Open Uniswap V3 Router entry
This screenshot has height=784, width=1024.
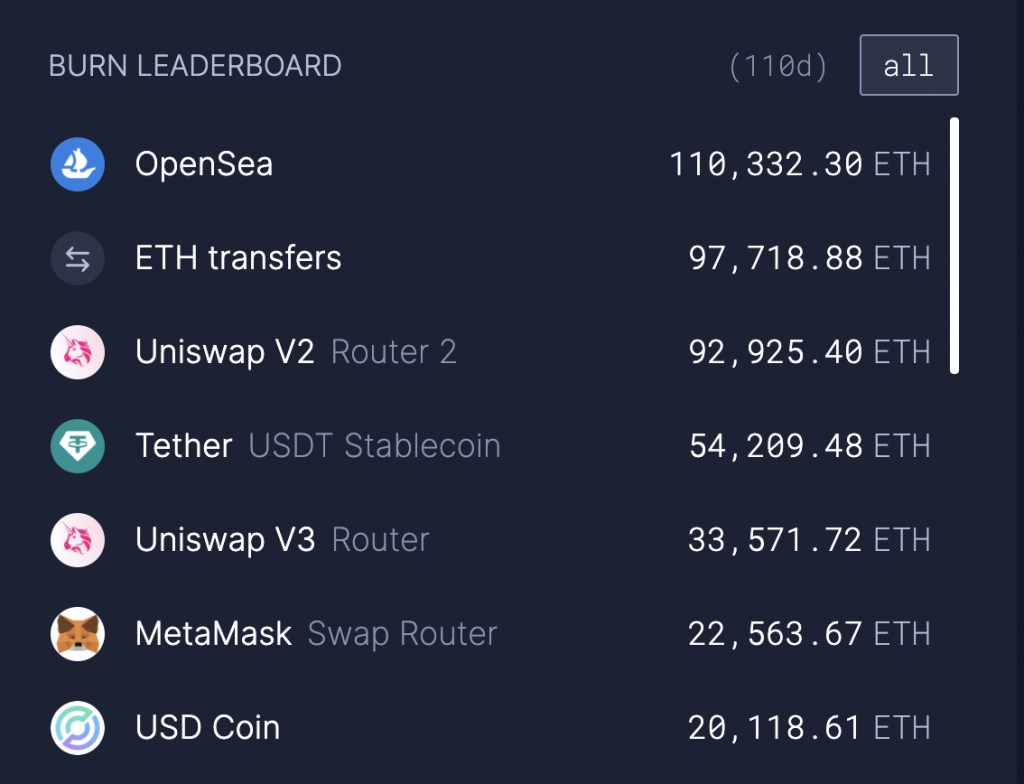point(490,540)
